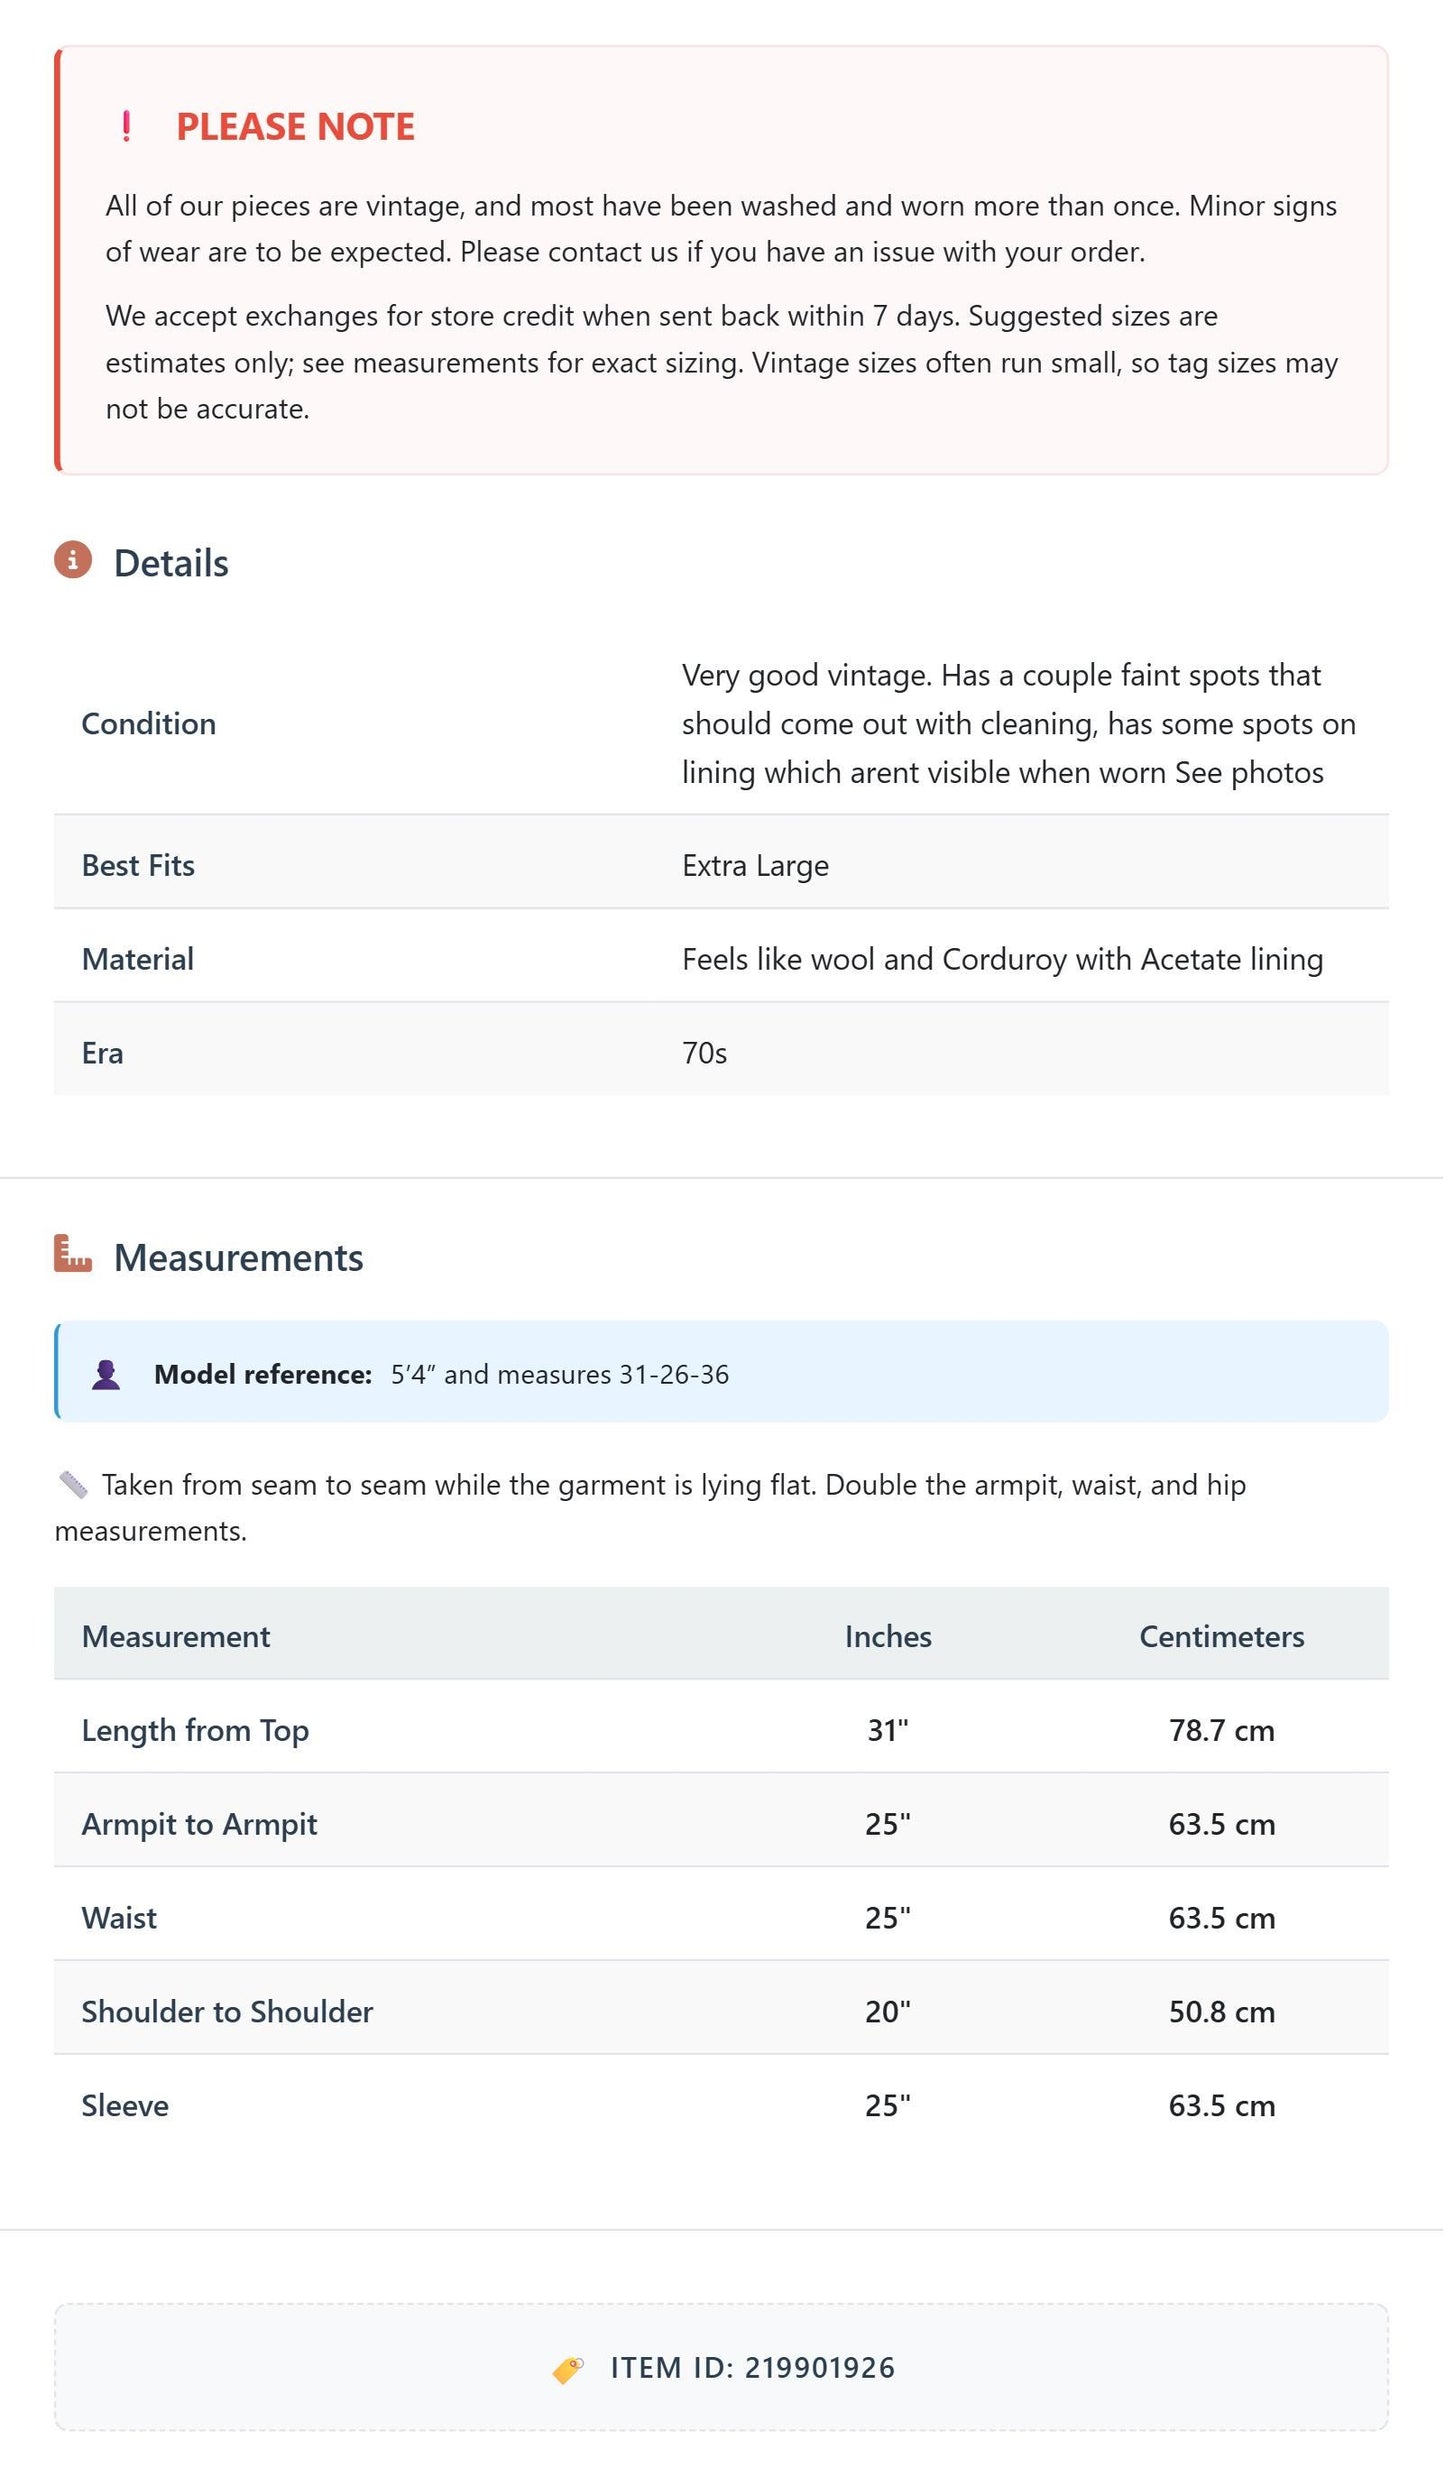Viewport: 1445px width, 2477px height.
Task: Select the Length from Top row
Action: (x=722, y=1729)
